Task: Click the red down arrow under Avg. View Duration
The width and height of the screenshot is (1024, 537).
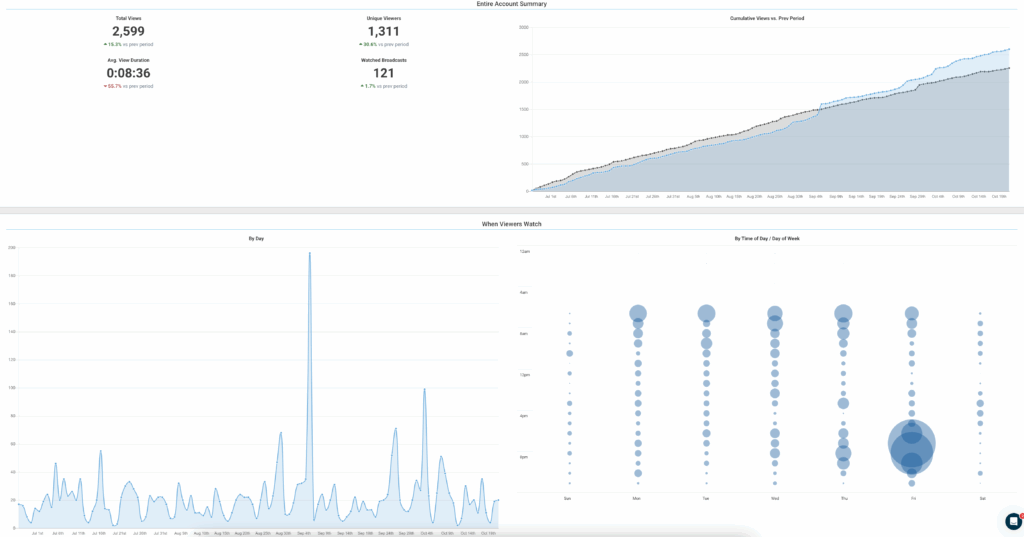Action: (x=105, y=86)
